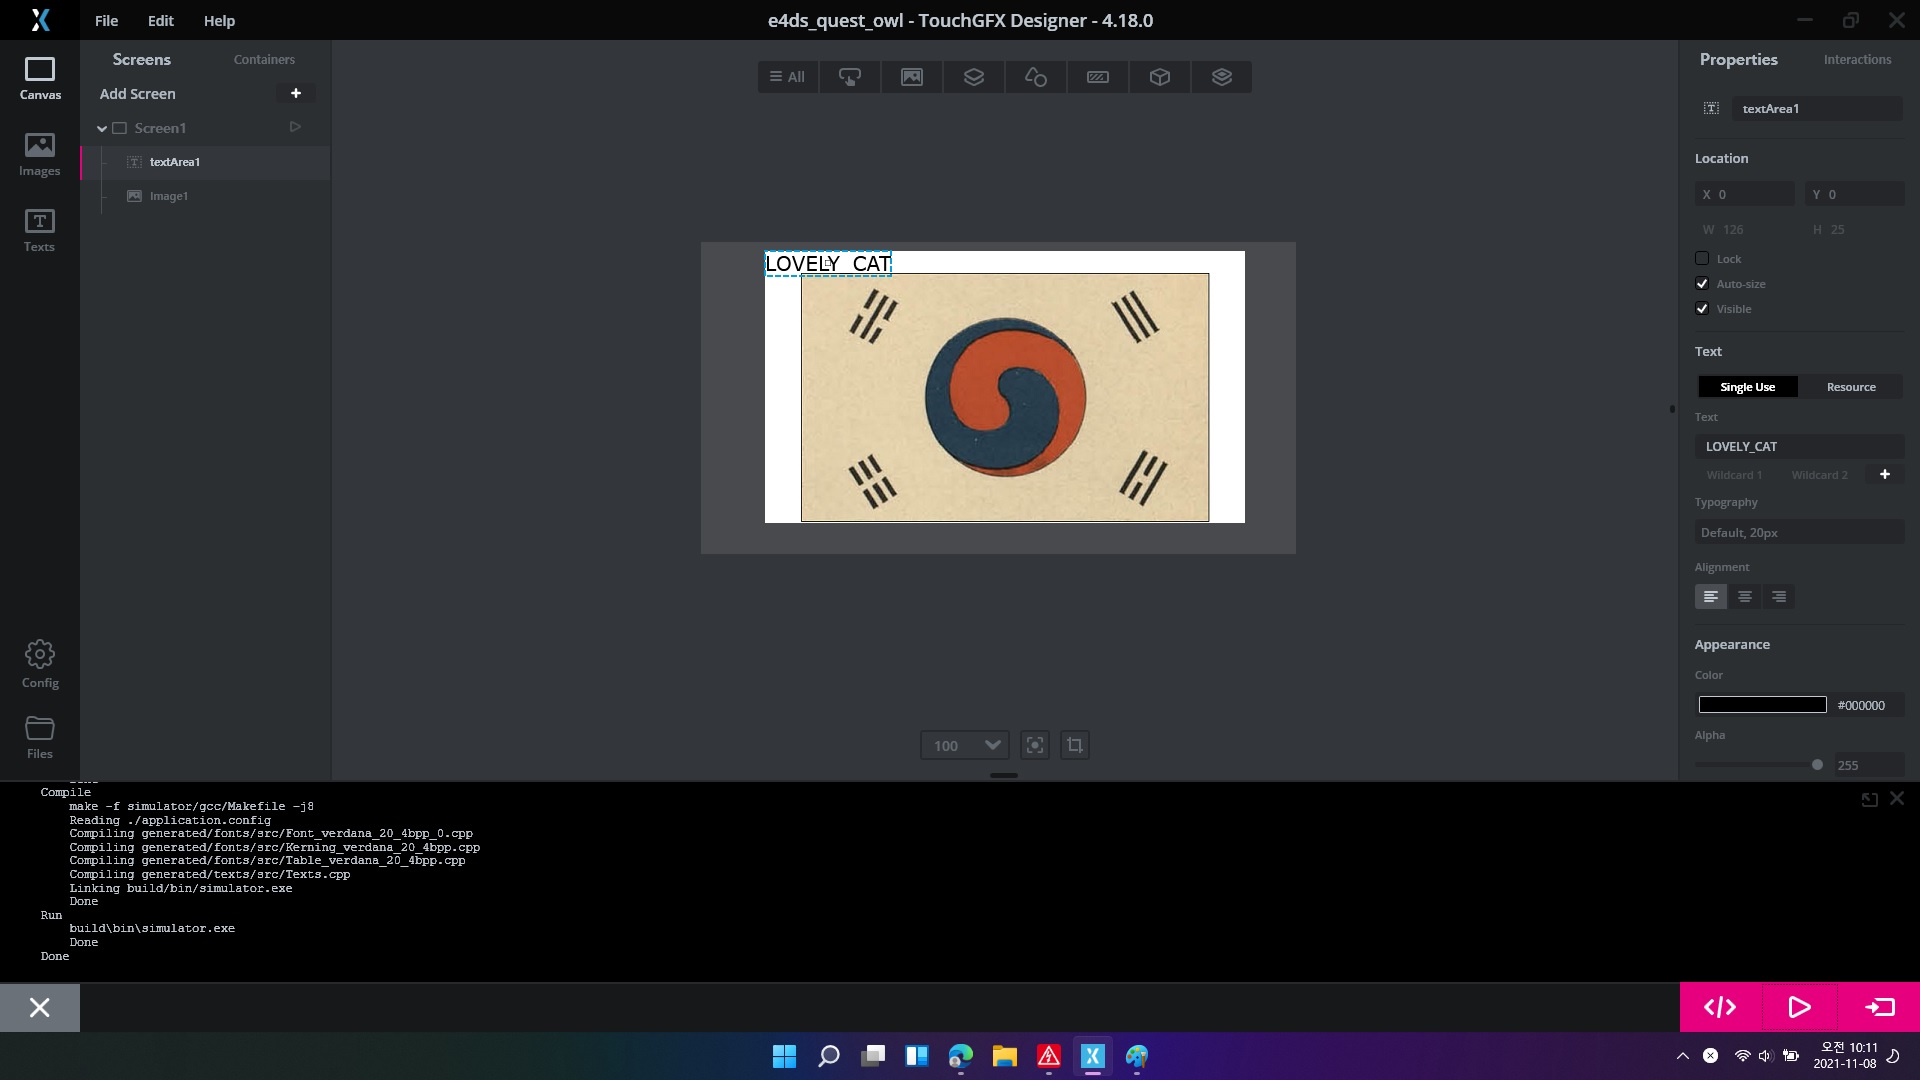Generate code with the code icon
The width and height of the screenshot is (1920, 1080).
coord(1720,1007)
